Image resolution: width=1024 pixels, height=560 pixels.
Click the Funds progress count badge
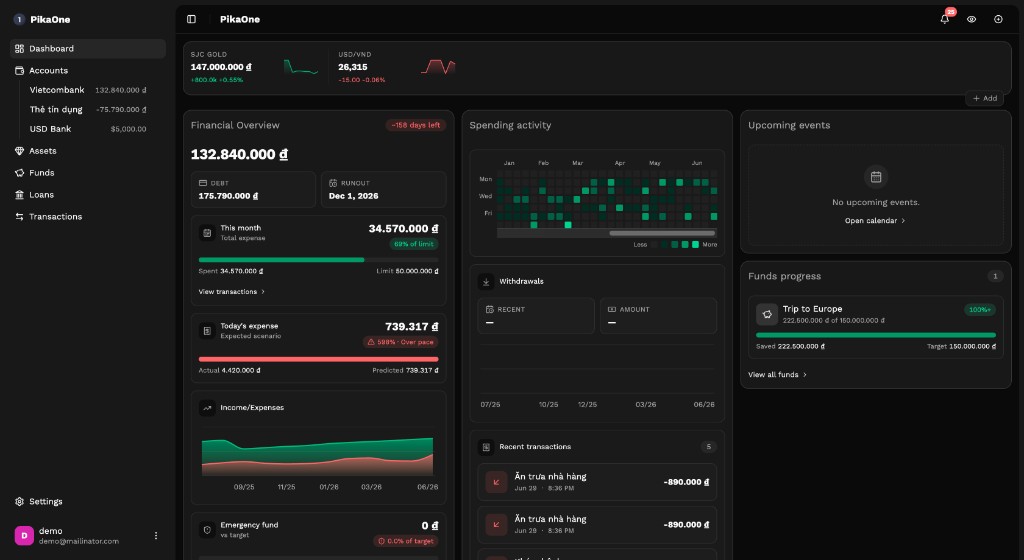coord(995,276)
